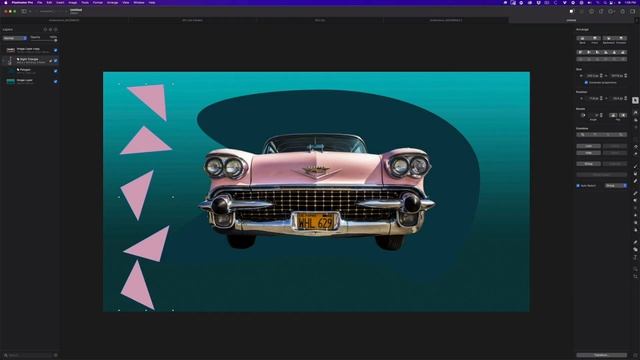Move layer Backward one step

coord(608,38)
